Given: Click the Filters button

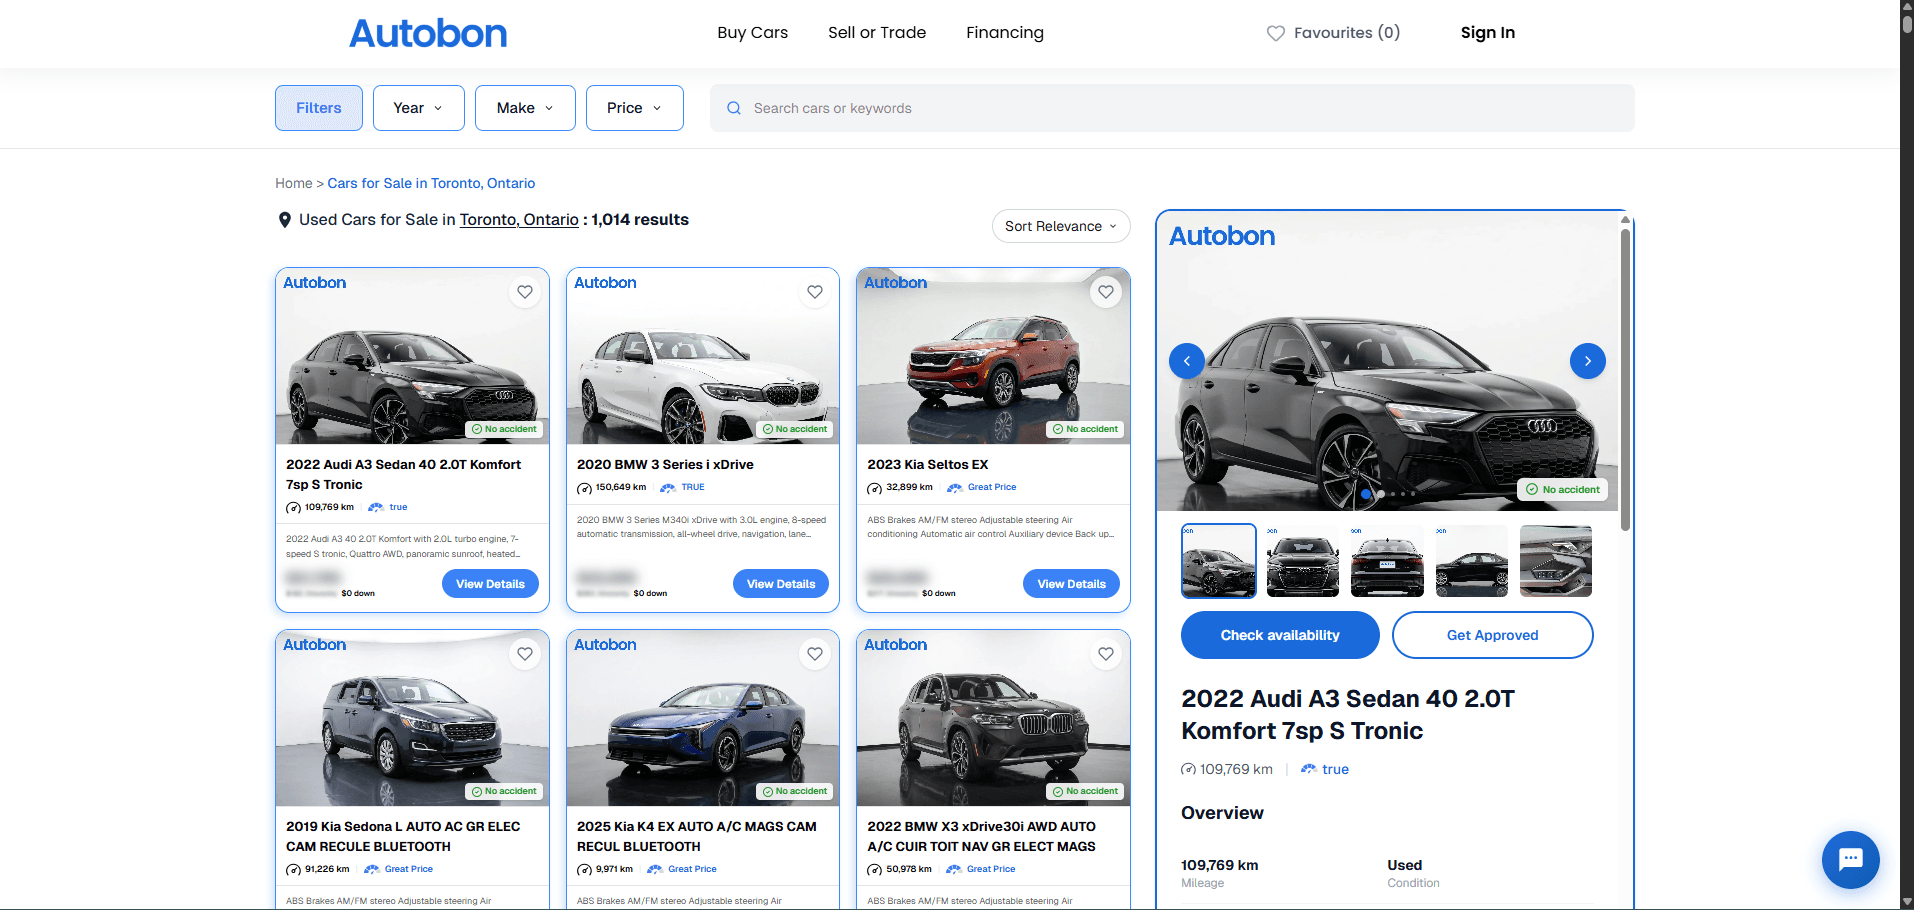Looking at the screenshot, I should (x=319, y=108).
